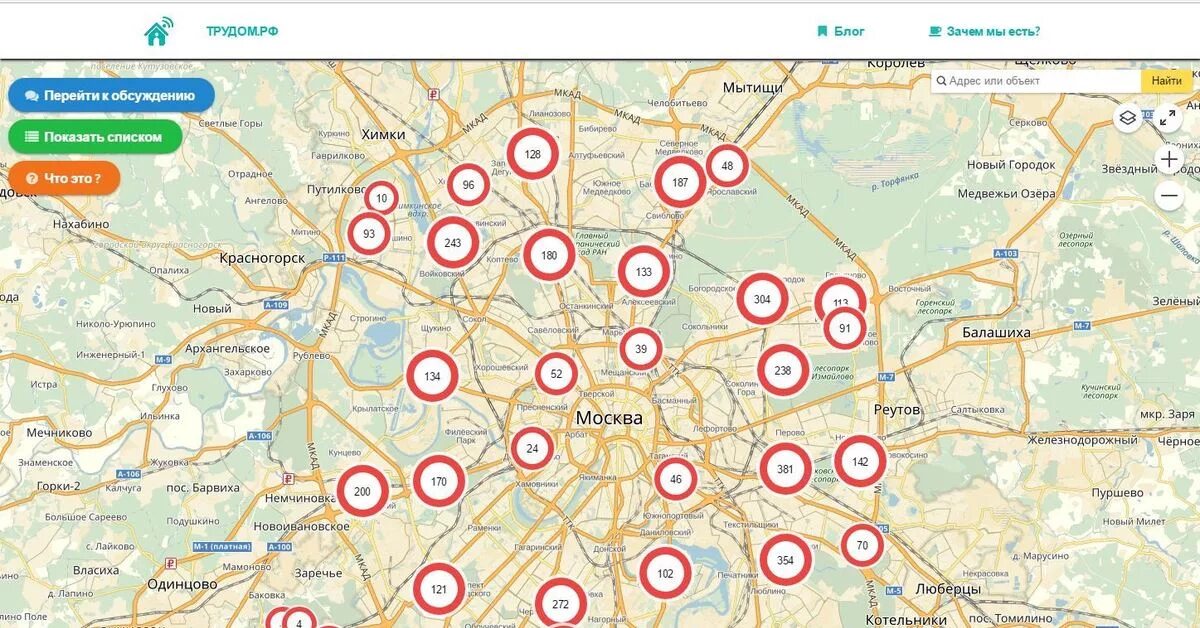Open the cluster marker labeled 243
The height and width of the screenshot is (628, 1200).
[453, 243]
